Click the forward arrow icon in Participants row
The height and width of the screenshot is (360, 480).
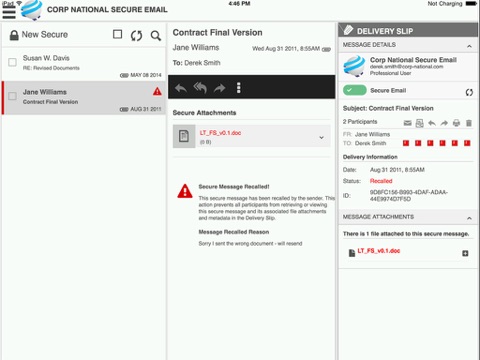(x=444, y=123)
